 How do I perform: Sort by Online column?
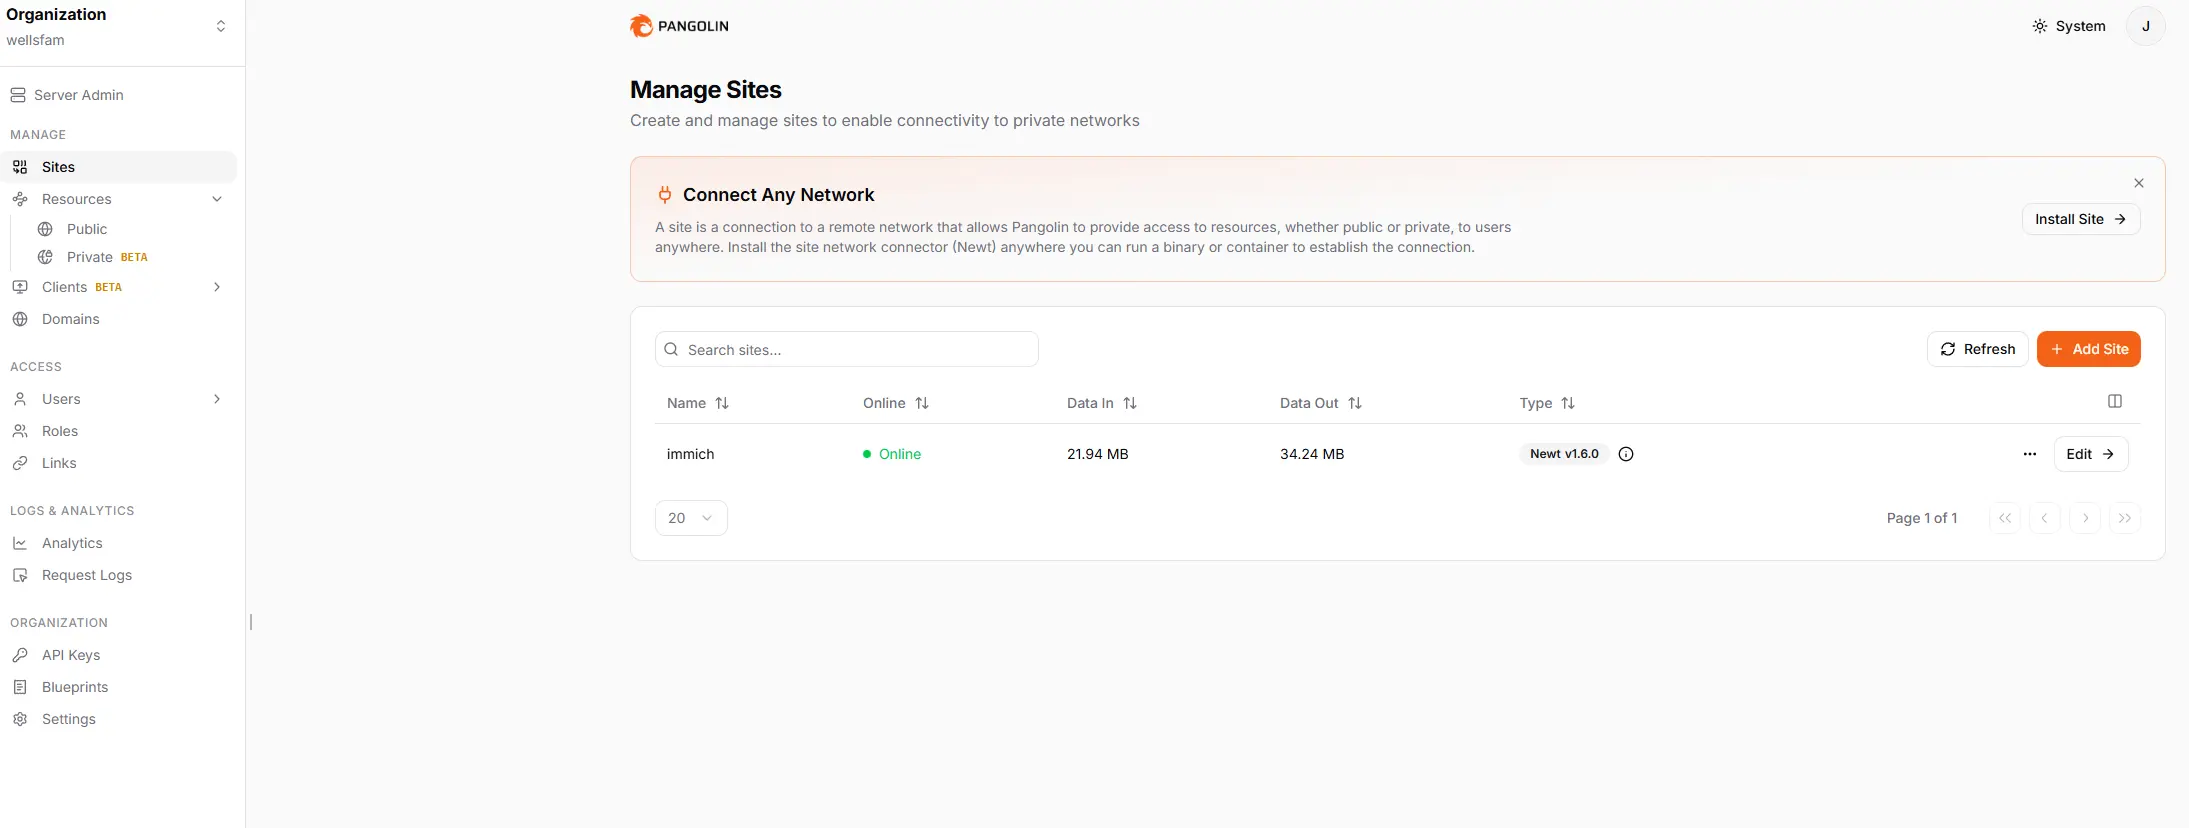tap(896, 403)
